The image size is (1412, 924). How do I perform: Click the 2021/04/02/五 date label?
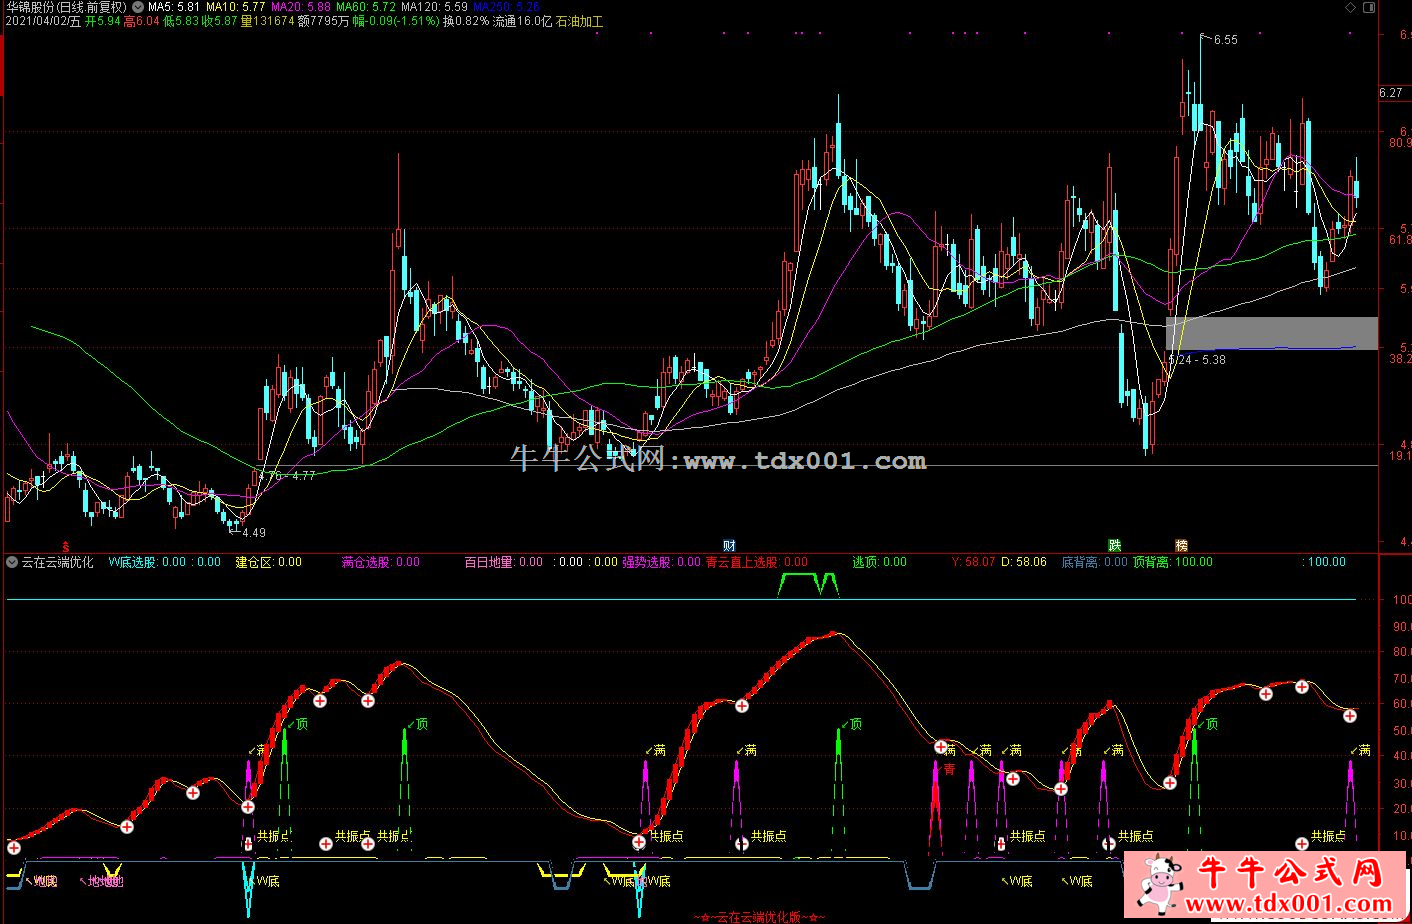42,21
